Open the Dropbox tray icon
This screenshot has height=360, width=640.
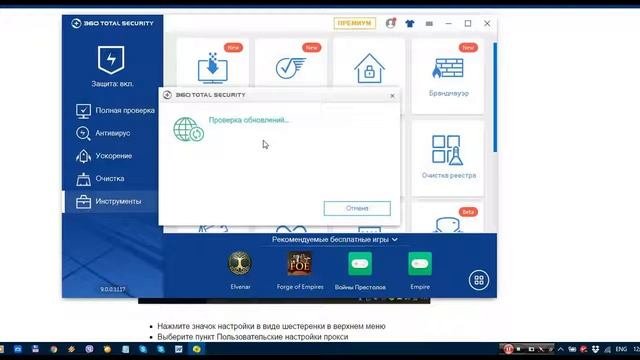[x=596, y=349]
